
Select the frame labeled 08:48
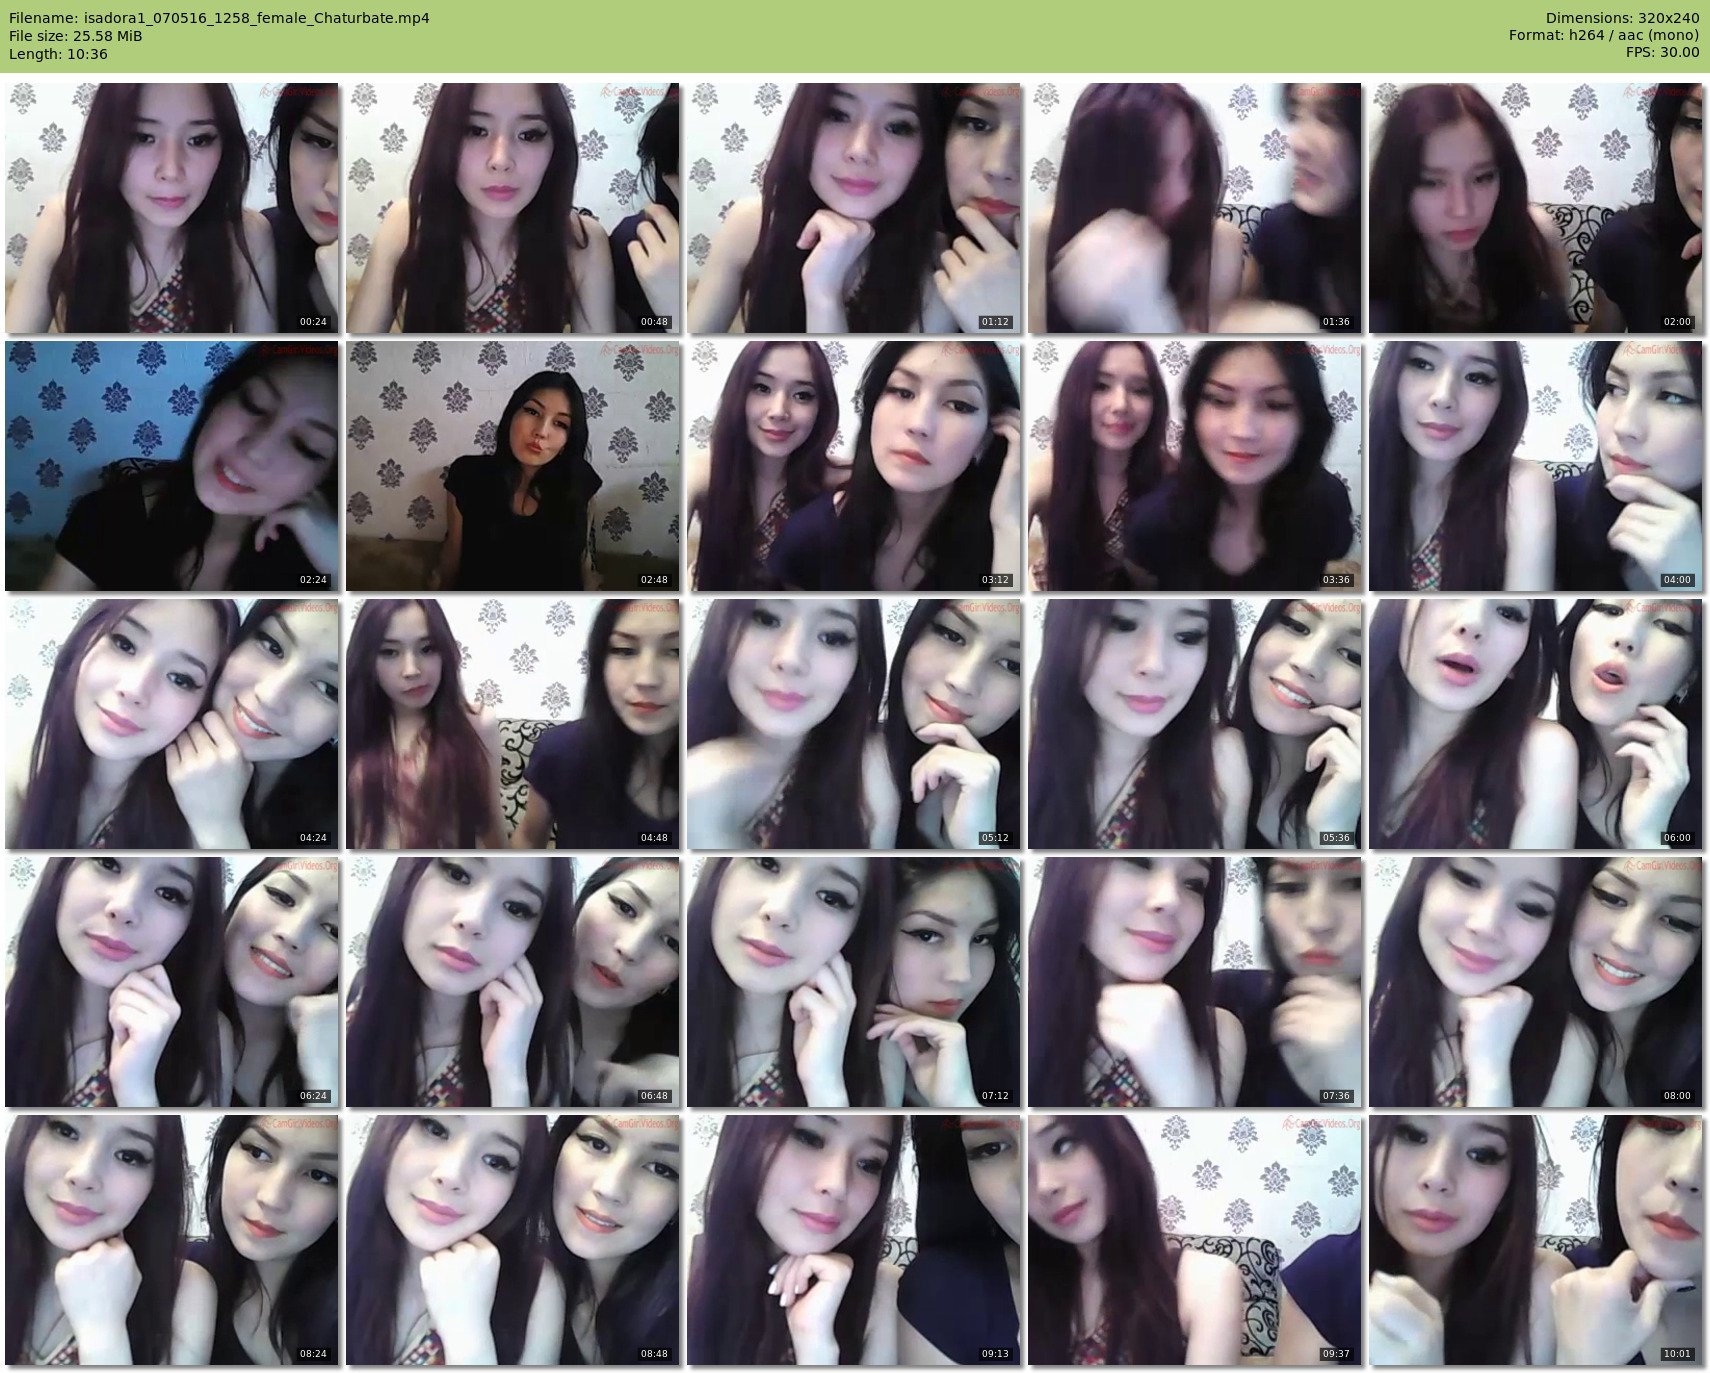tap(513, 1240)
